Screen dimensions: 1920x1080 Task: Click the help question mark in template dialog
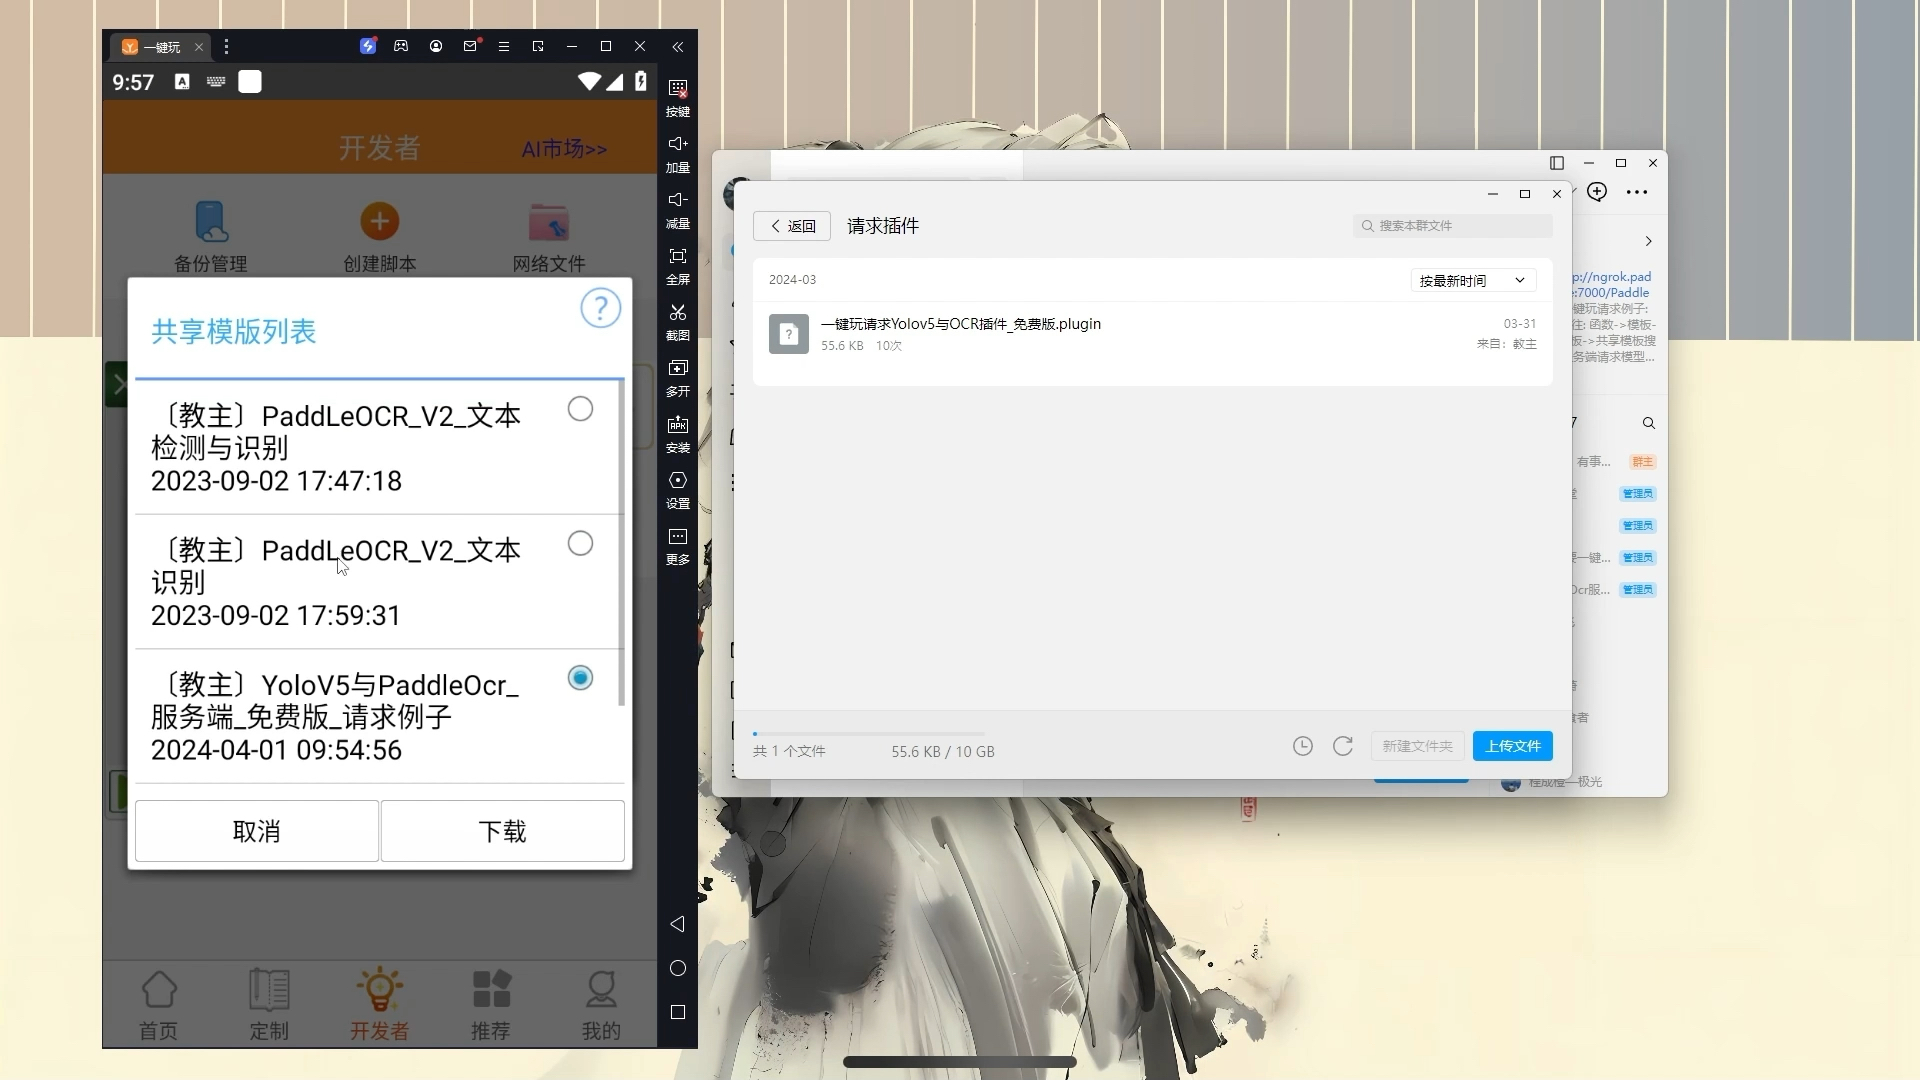pos(600,308)
